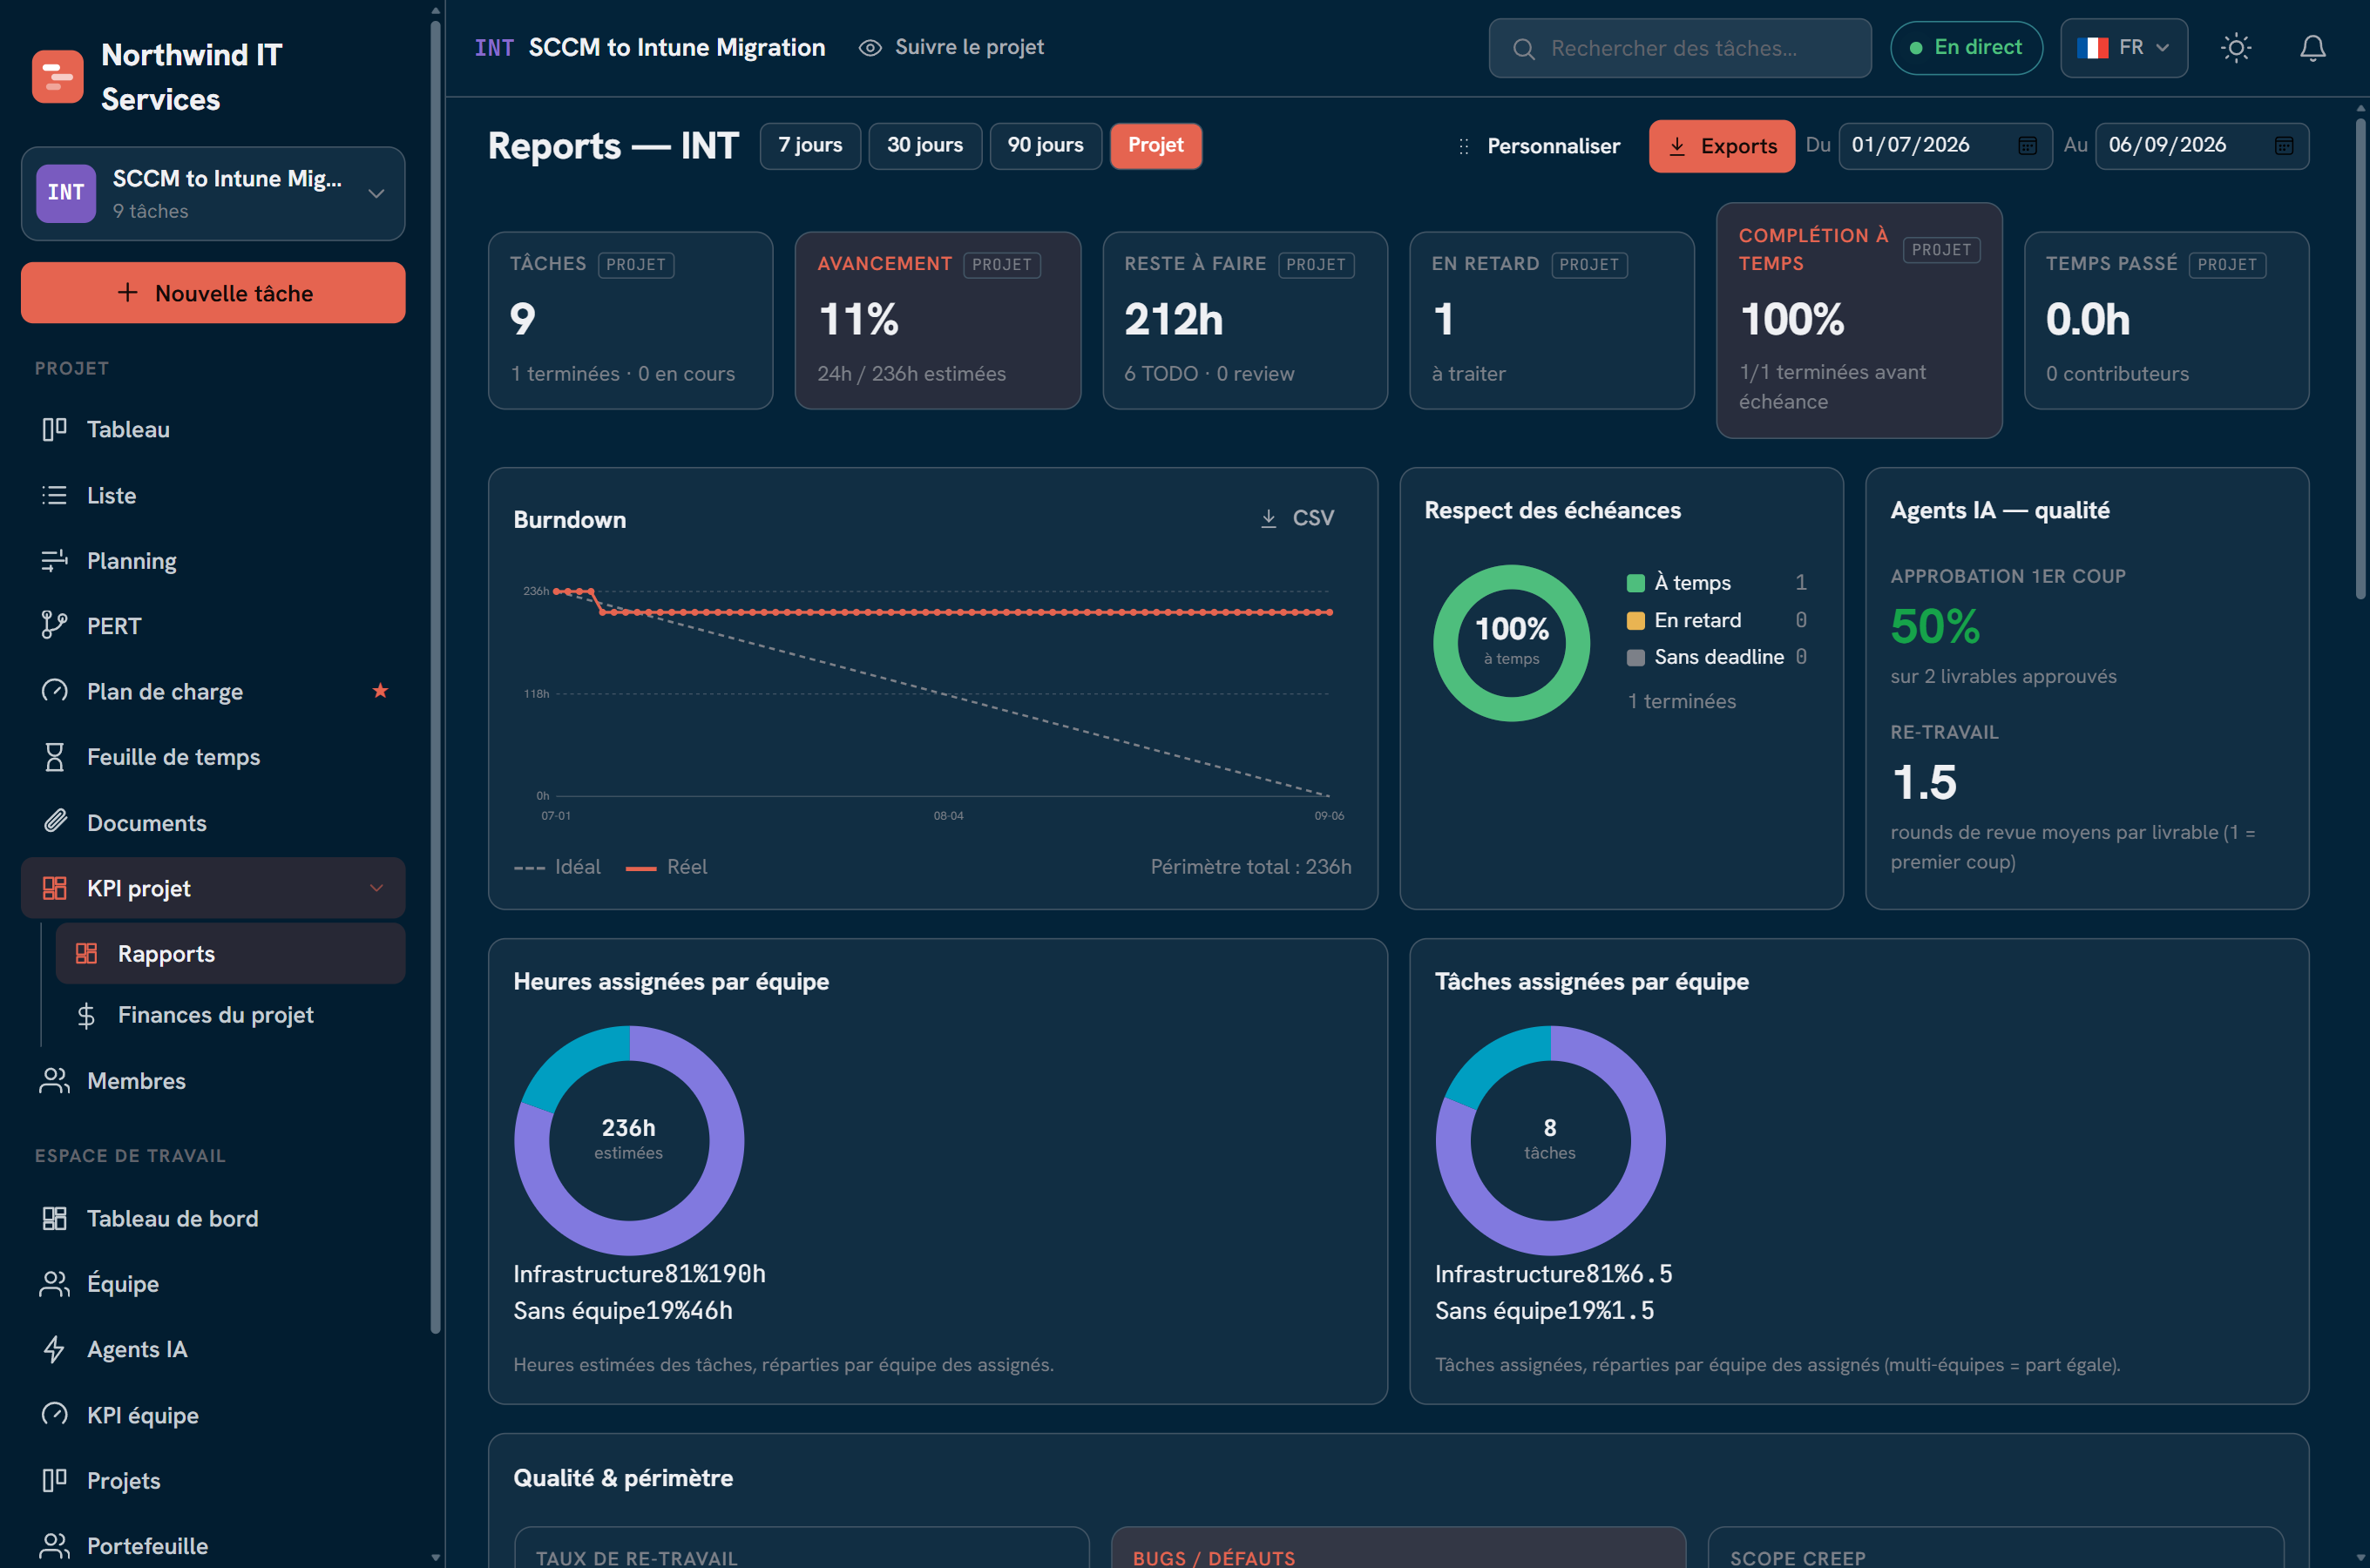The image size is (2370, 1568).
Task: Create a new task with Nouvelle tâche
Action: [x=213, y=293]
